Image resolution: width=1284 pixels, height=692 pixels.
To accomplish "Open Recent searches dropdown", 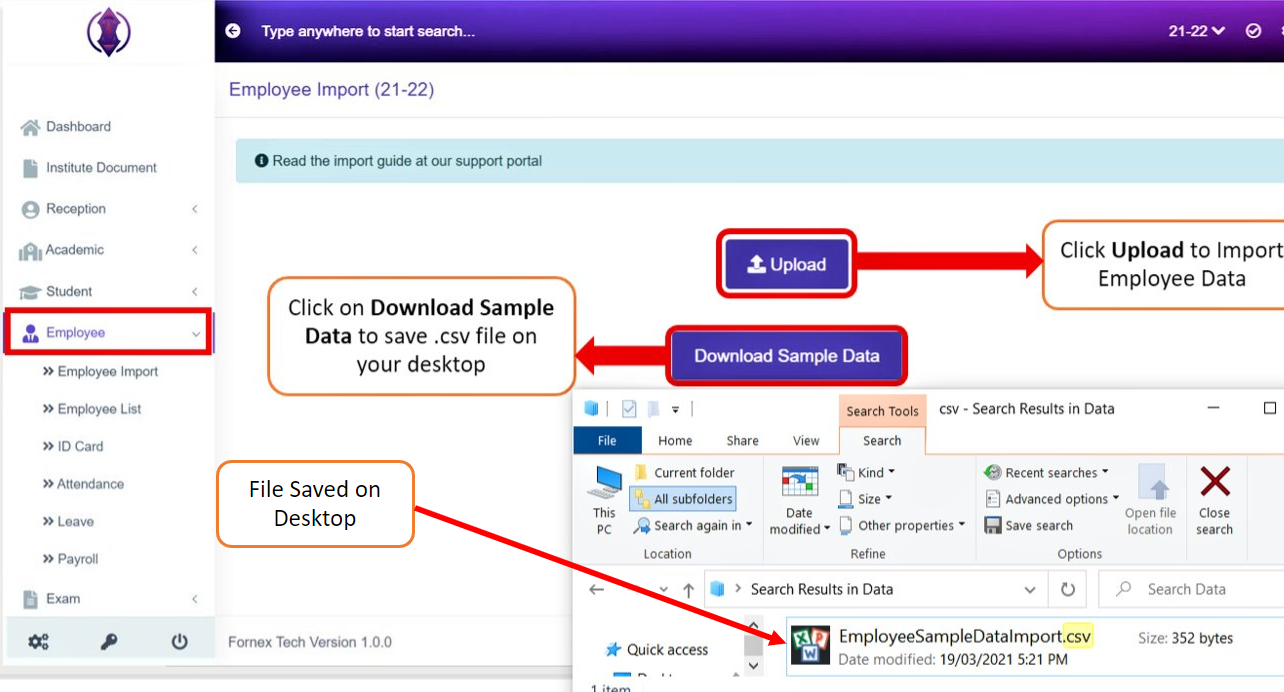I will 1047,473.
